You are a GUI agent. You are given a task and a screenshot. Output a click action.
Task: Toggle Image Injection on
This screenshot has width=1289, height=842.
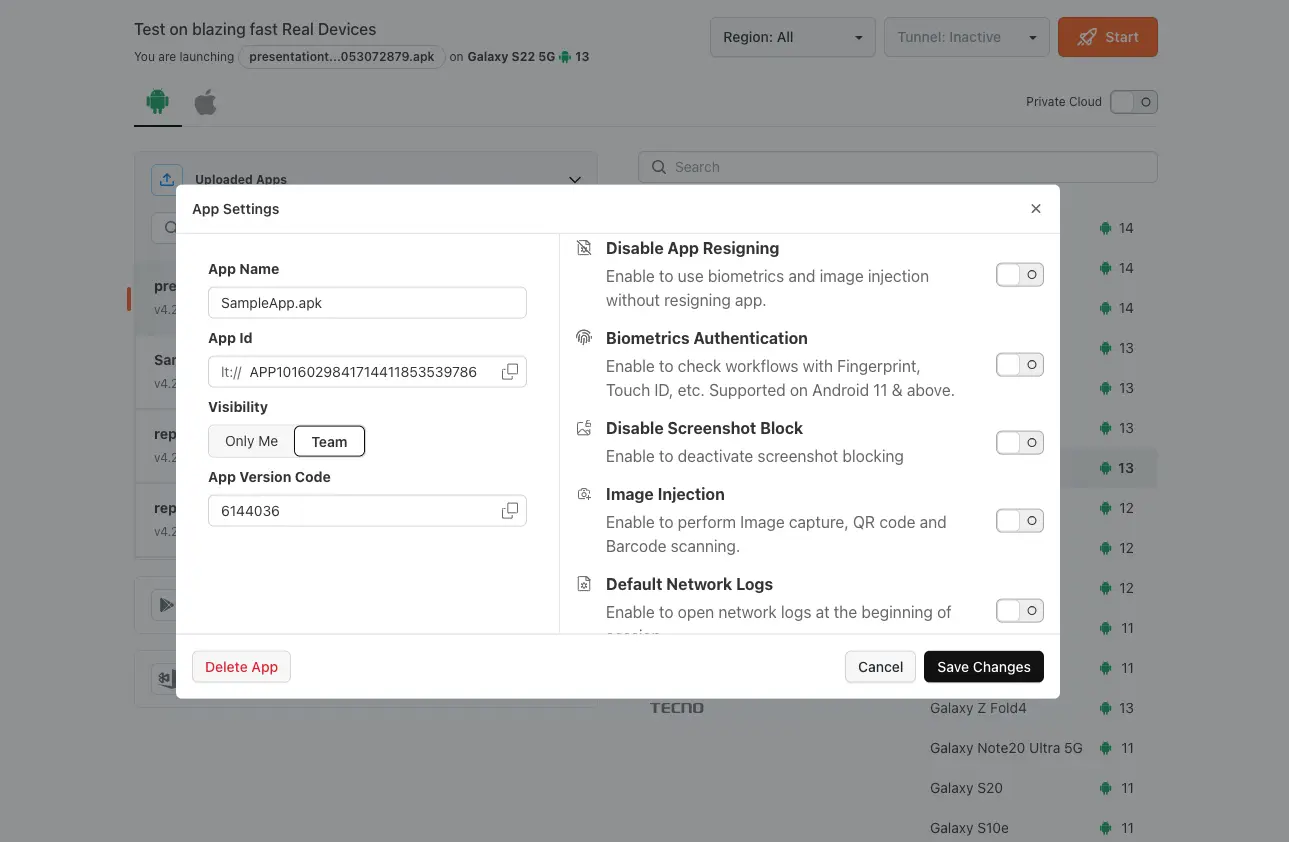click(1019, 521)
